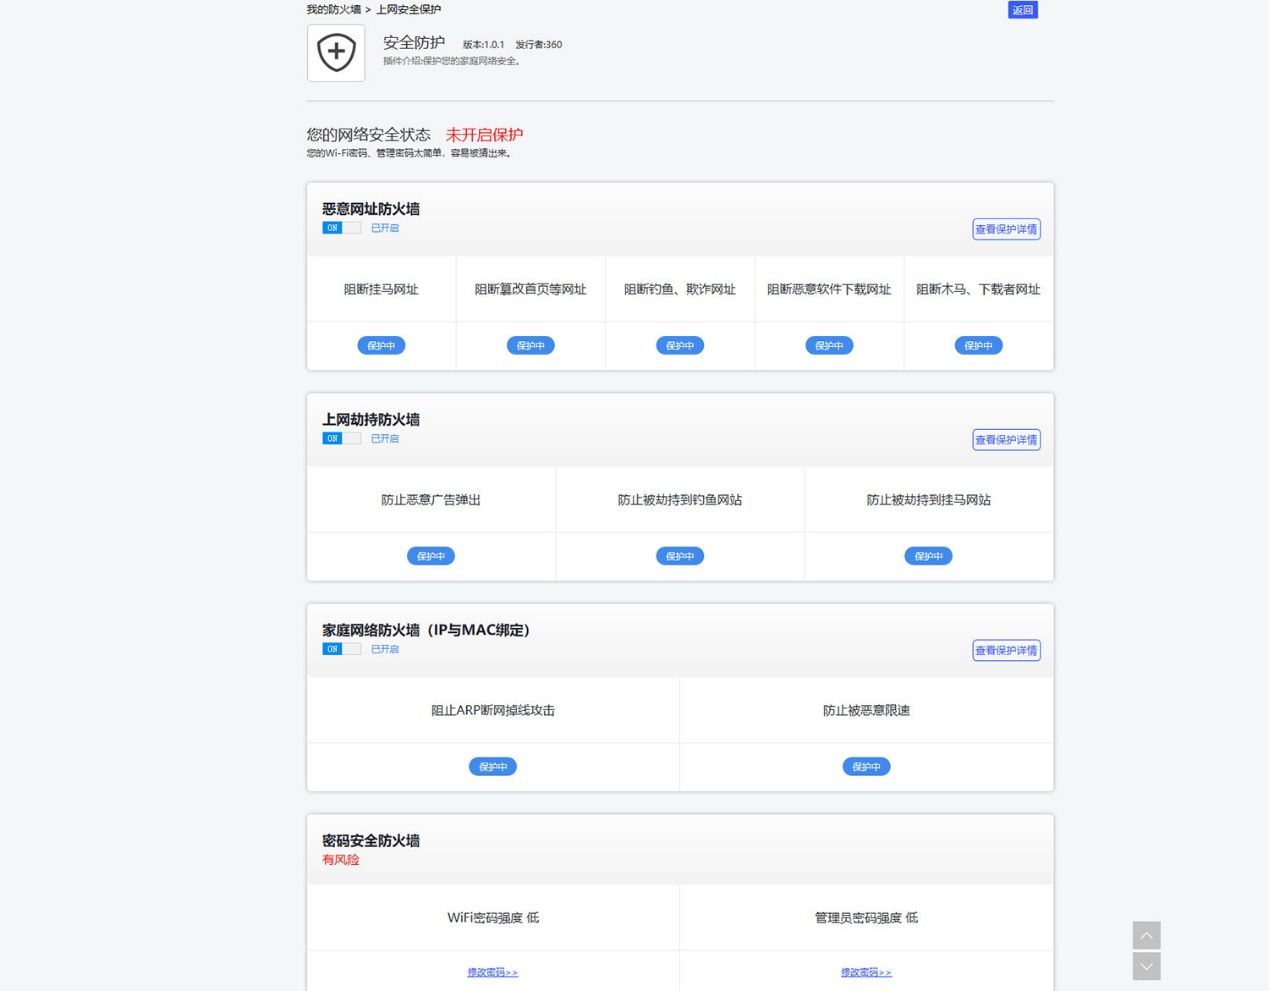Click 保护中 badge under 阻断挂马网址
This screenshot has width=1269, height=991.
tap(381, 346)
